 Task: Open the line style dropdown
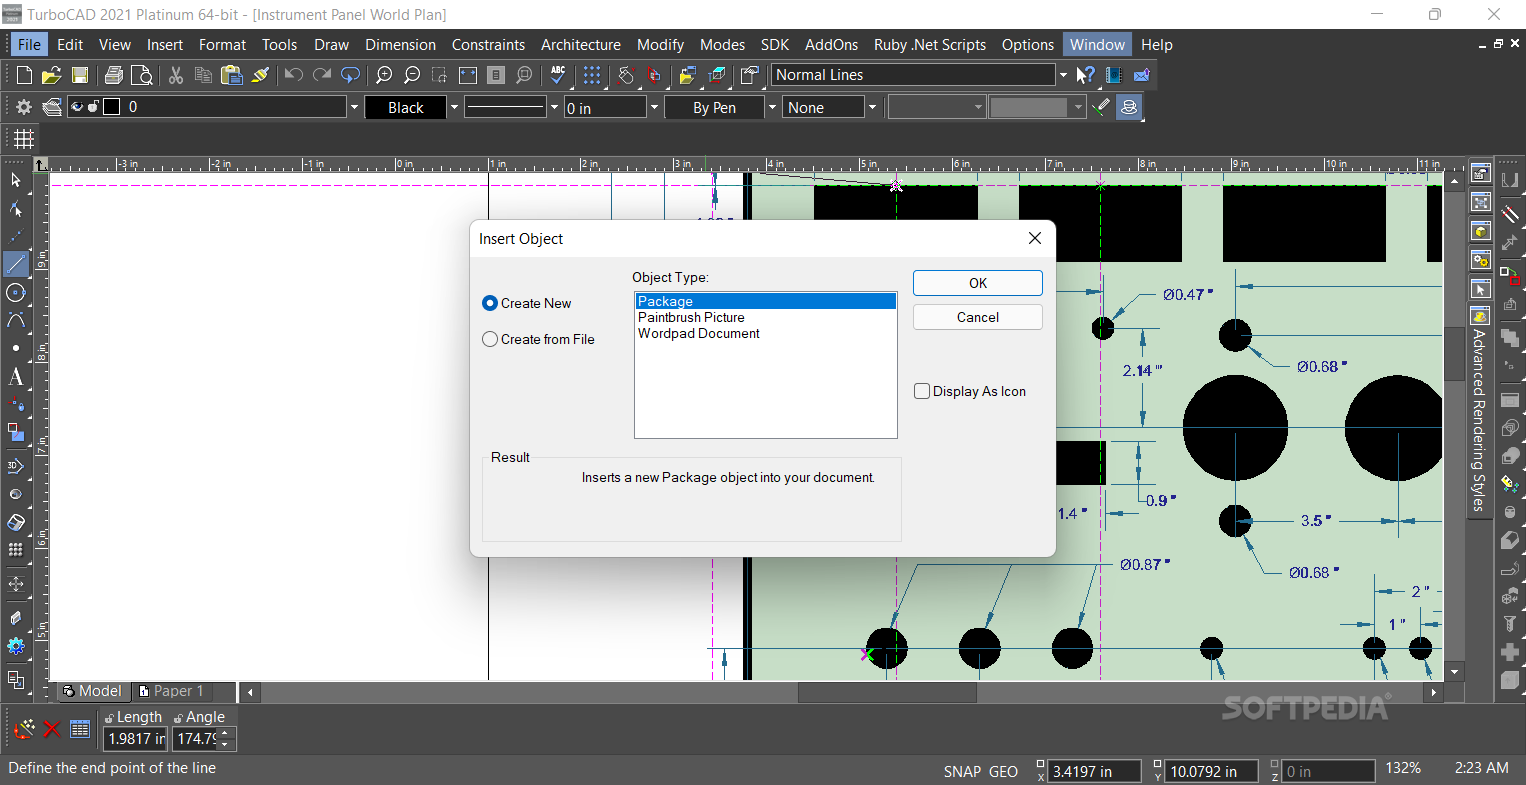coord(555,107)
